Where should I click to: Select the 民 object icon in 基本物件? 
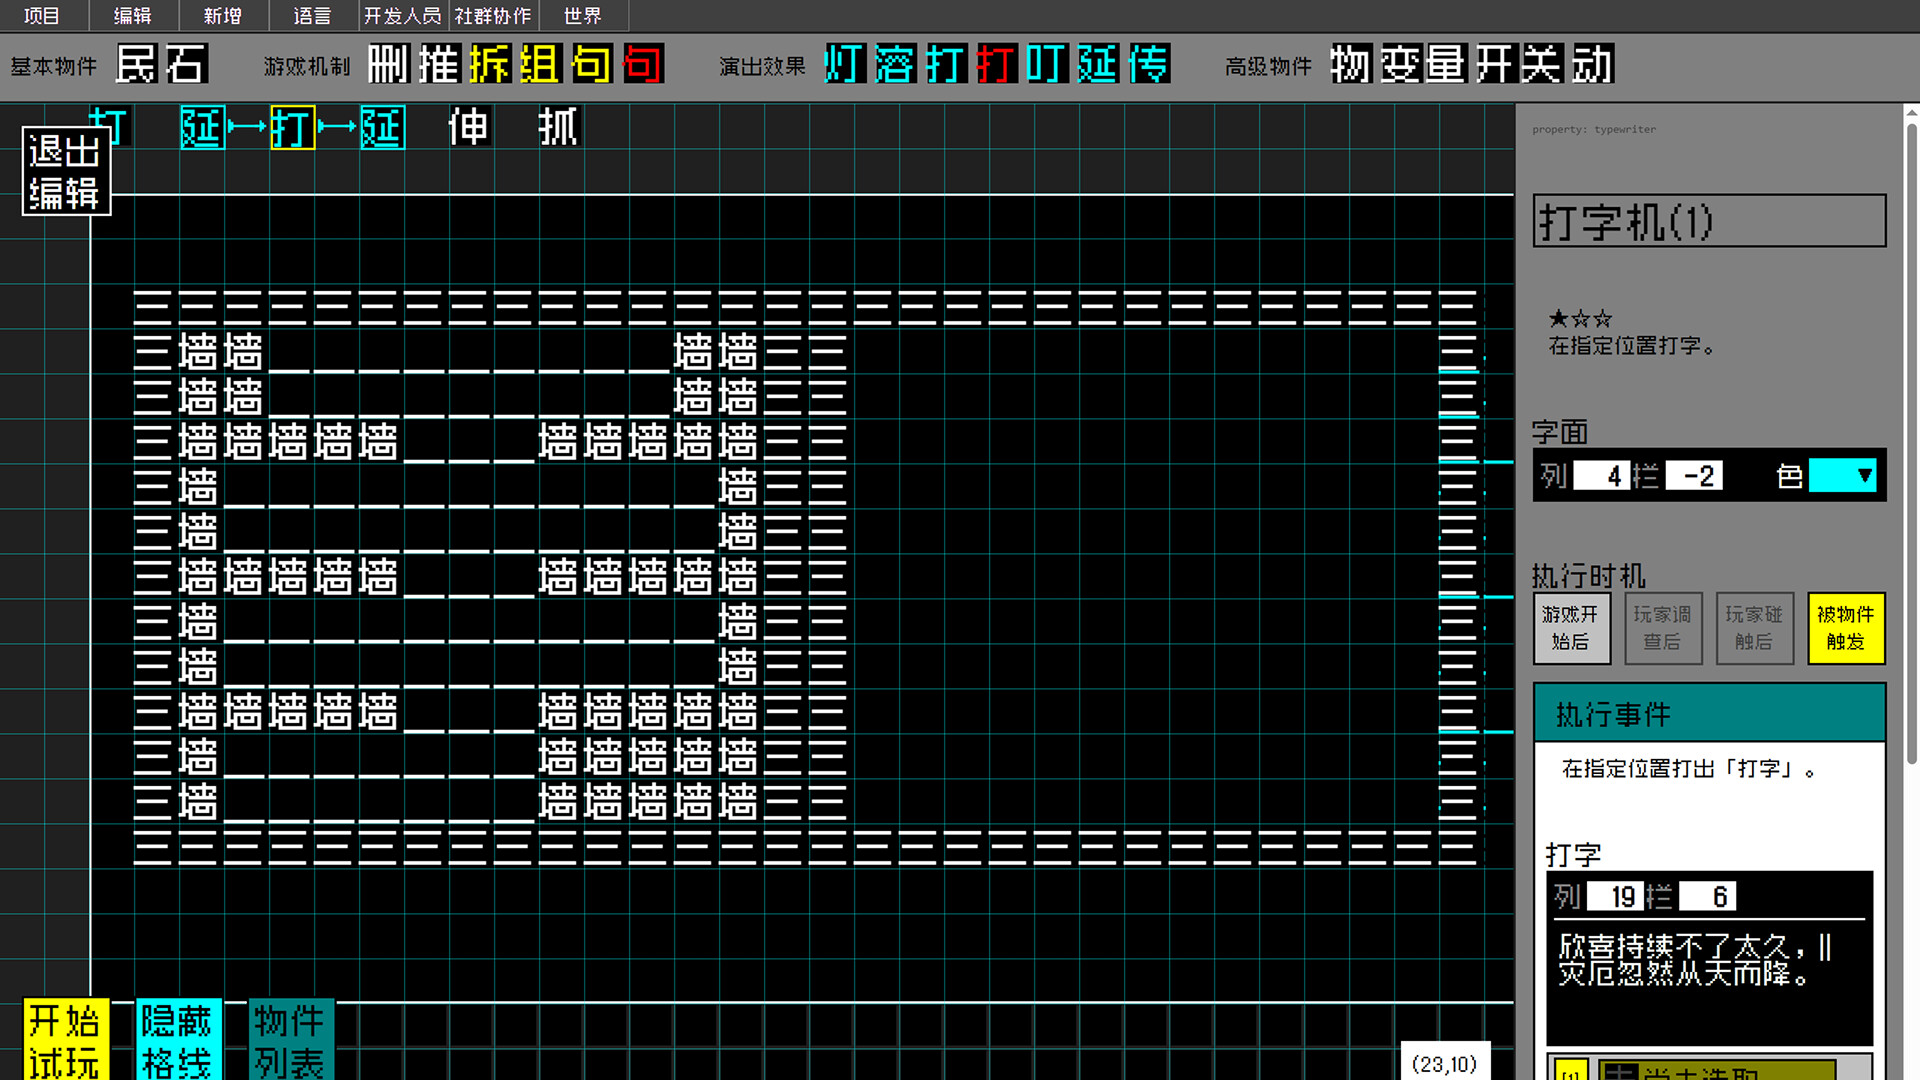tap(137, 65)
